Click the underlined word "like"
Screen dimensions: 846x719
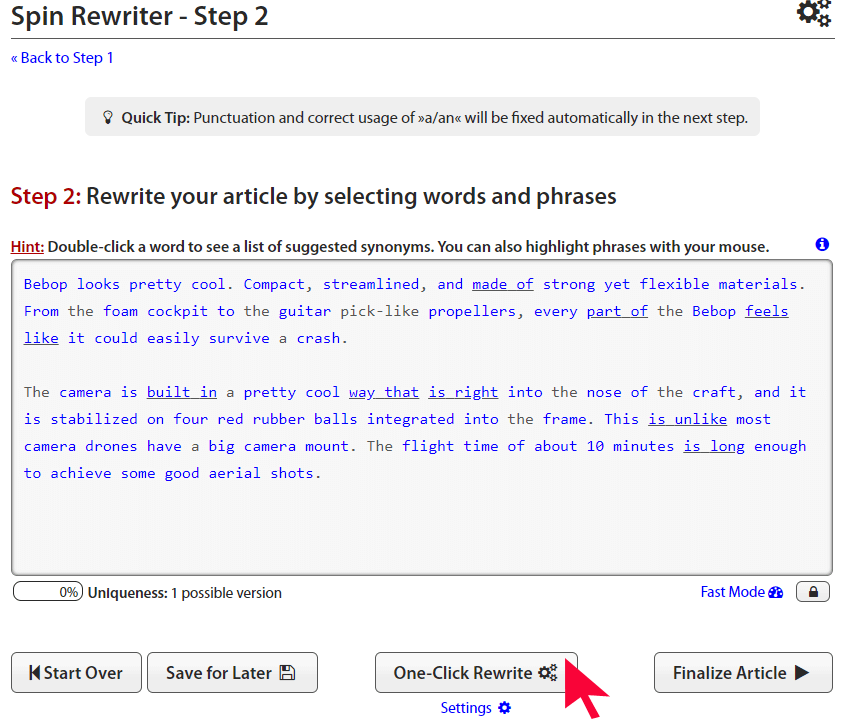(x=41, y=338)
